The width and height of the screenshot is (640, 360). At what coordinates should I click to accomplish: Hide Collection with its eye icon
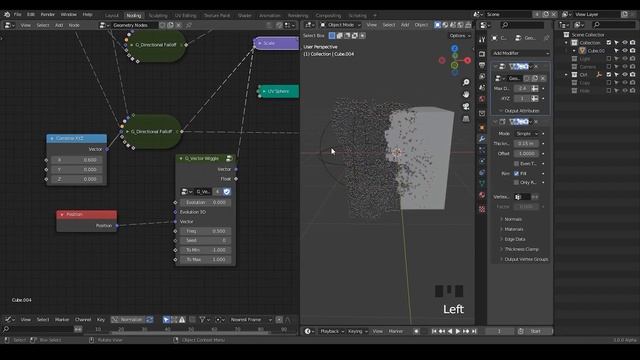pyautogui.click(x=625, y=42)
